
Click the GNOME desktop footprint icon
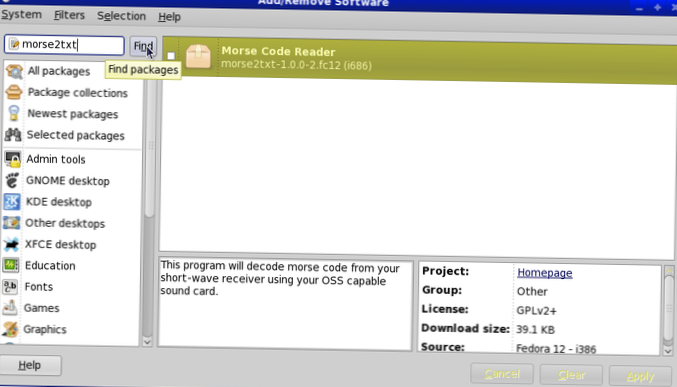point(13,181)
